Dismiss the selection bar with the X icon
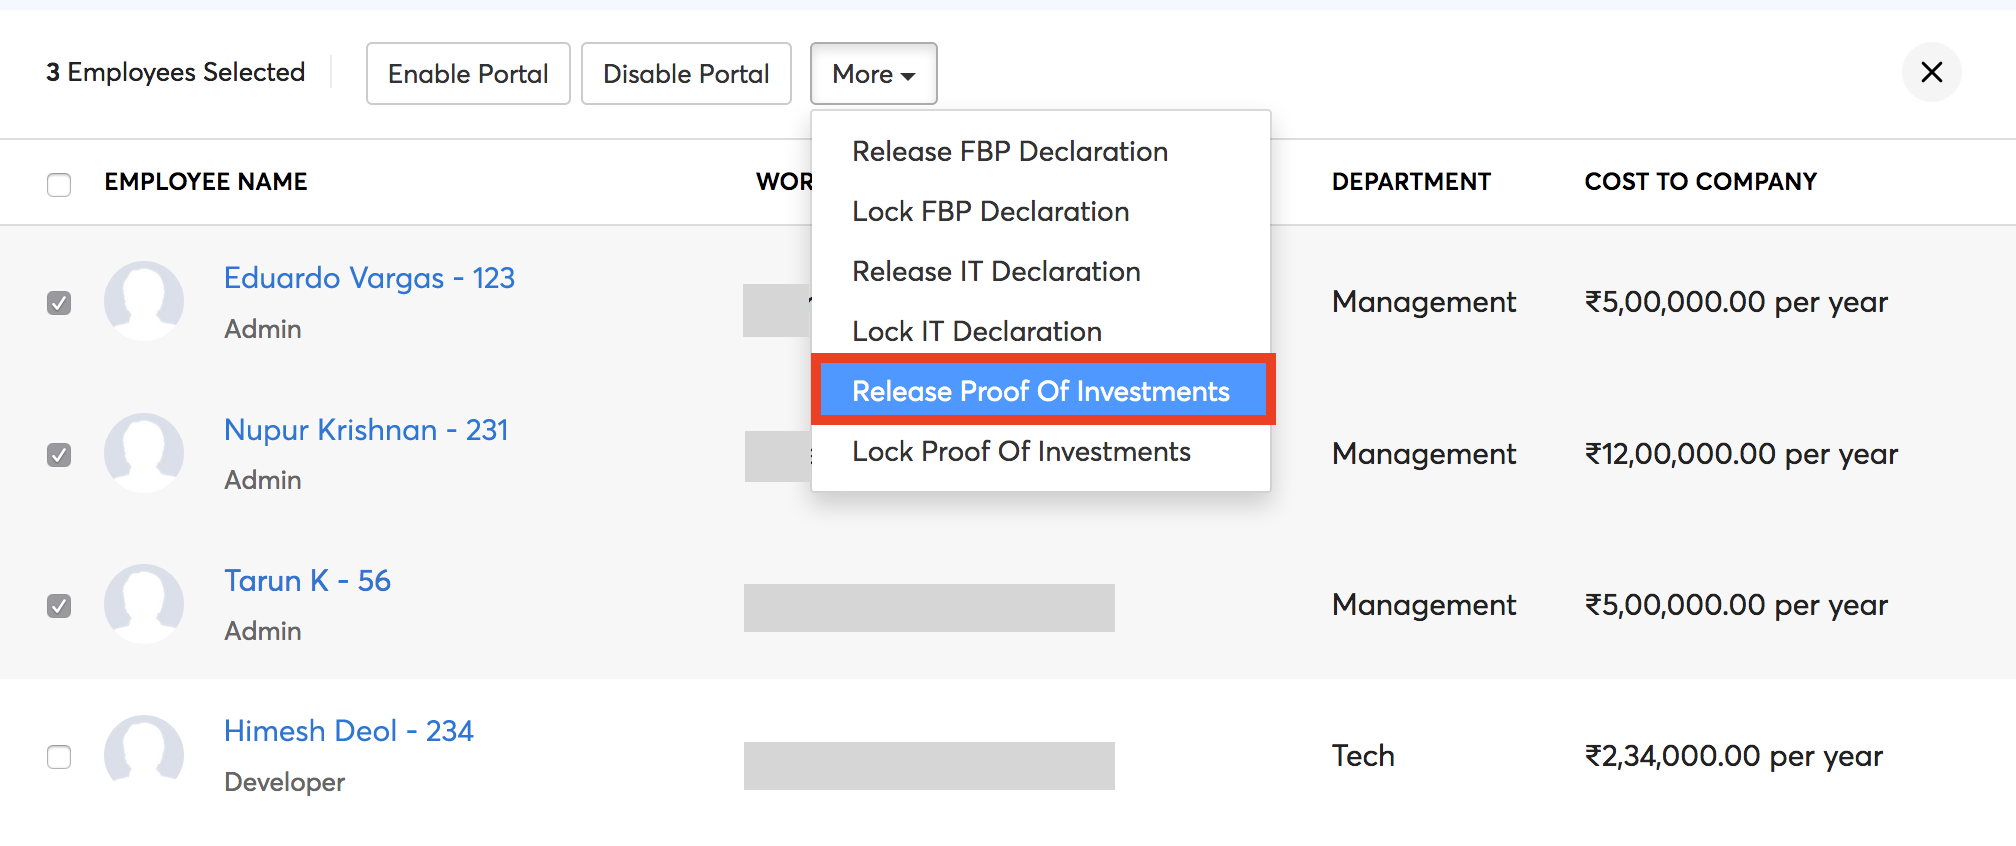This screenshot has height=846, width=2016. coord(1931,72)
